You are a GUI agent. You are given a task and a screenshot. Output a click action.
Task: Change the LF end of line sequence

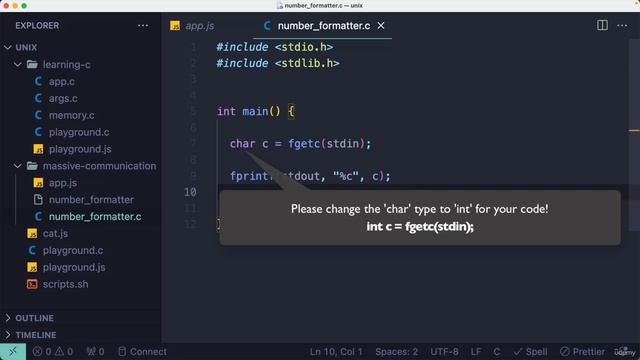coord(476,351)
